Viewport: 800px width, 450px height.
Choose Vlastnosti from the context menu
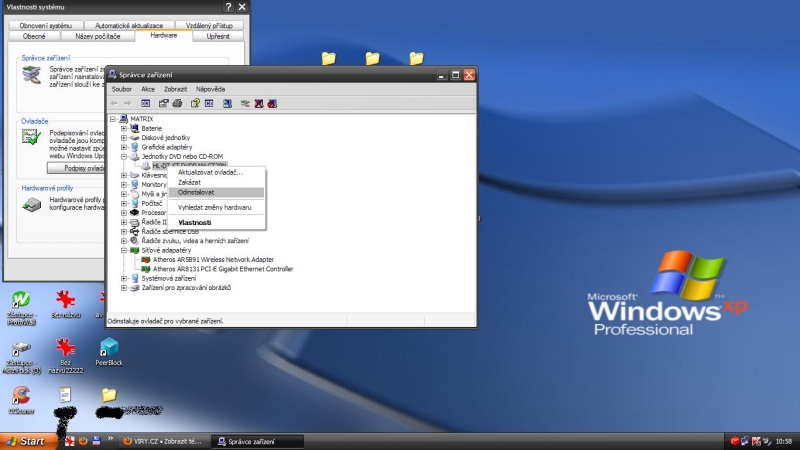(217, 222)
